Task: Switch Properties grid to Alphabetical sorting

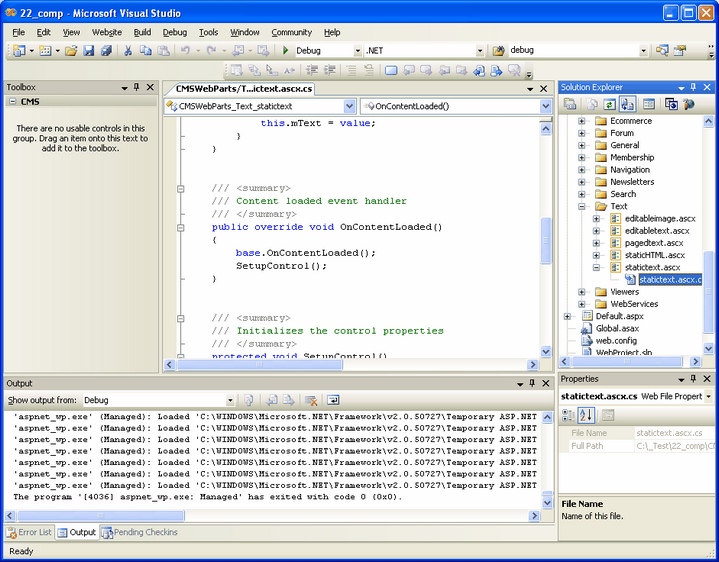Action: pos(586,415)
